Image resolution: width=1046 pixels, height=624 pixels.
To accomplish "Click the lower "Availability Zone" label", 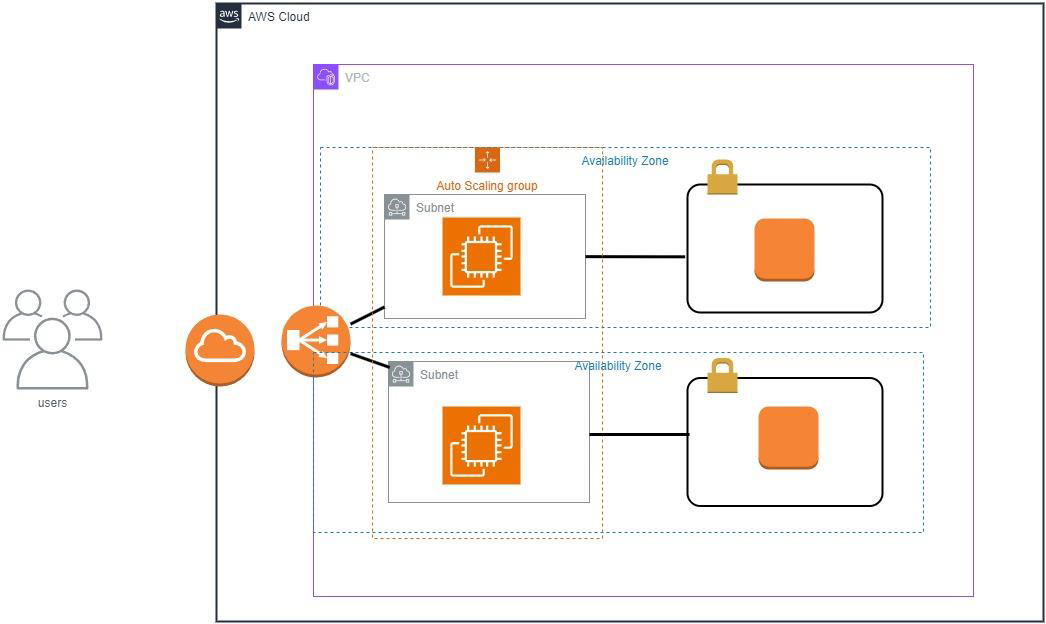I will (618, 366).
